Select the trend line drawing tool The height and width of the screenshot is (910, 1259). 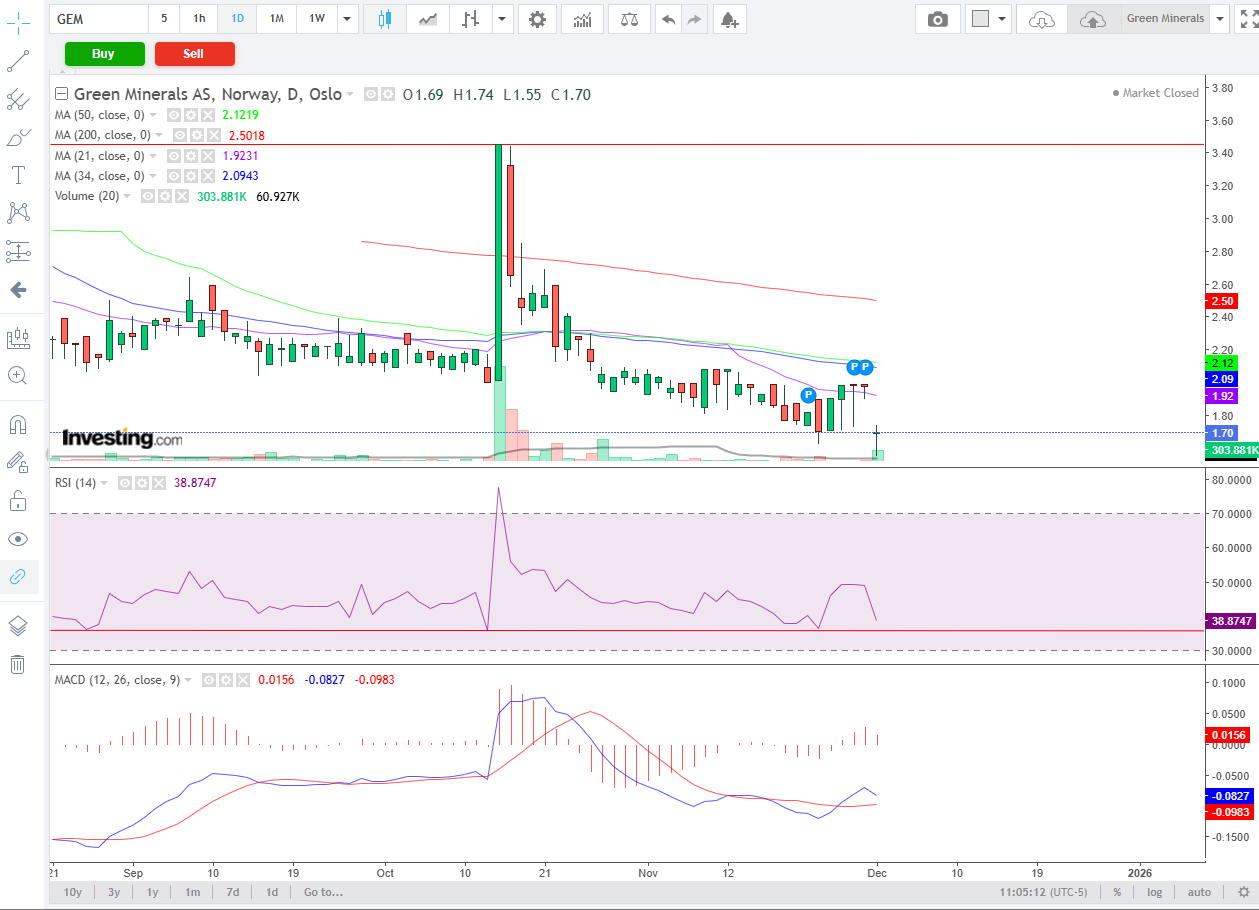point(18,62)
